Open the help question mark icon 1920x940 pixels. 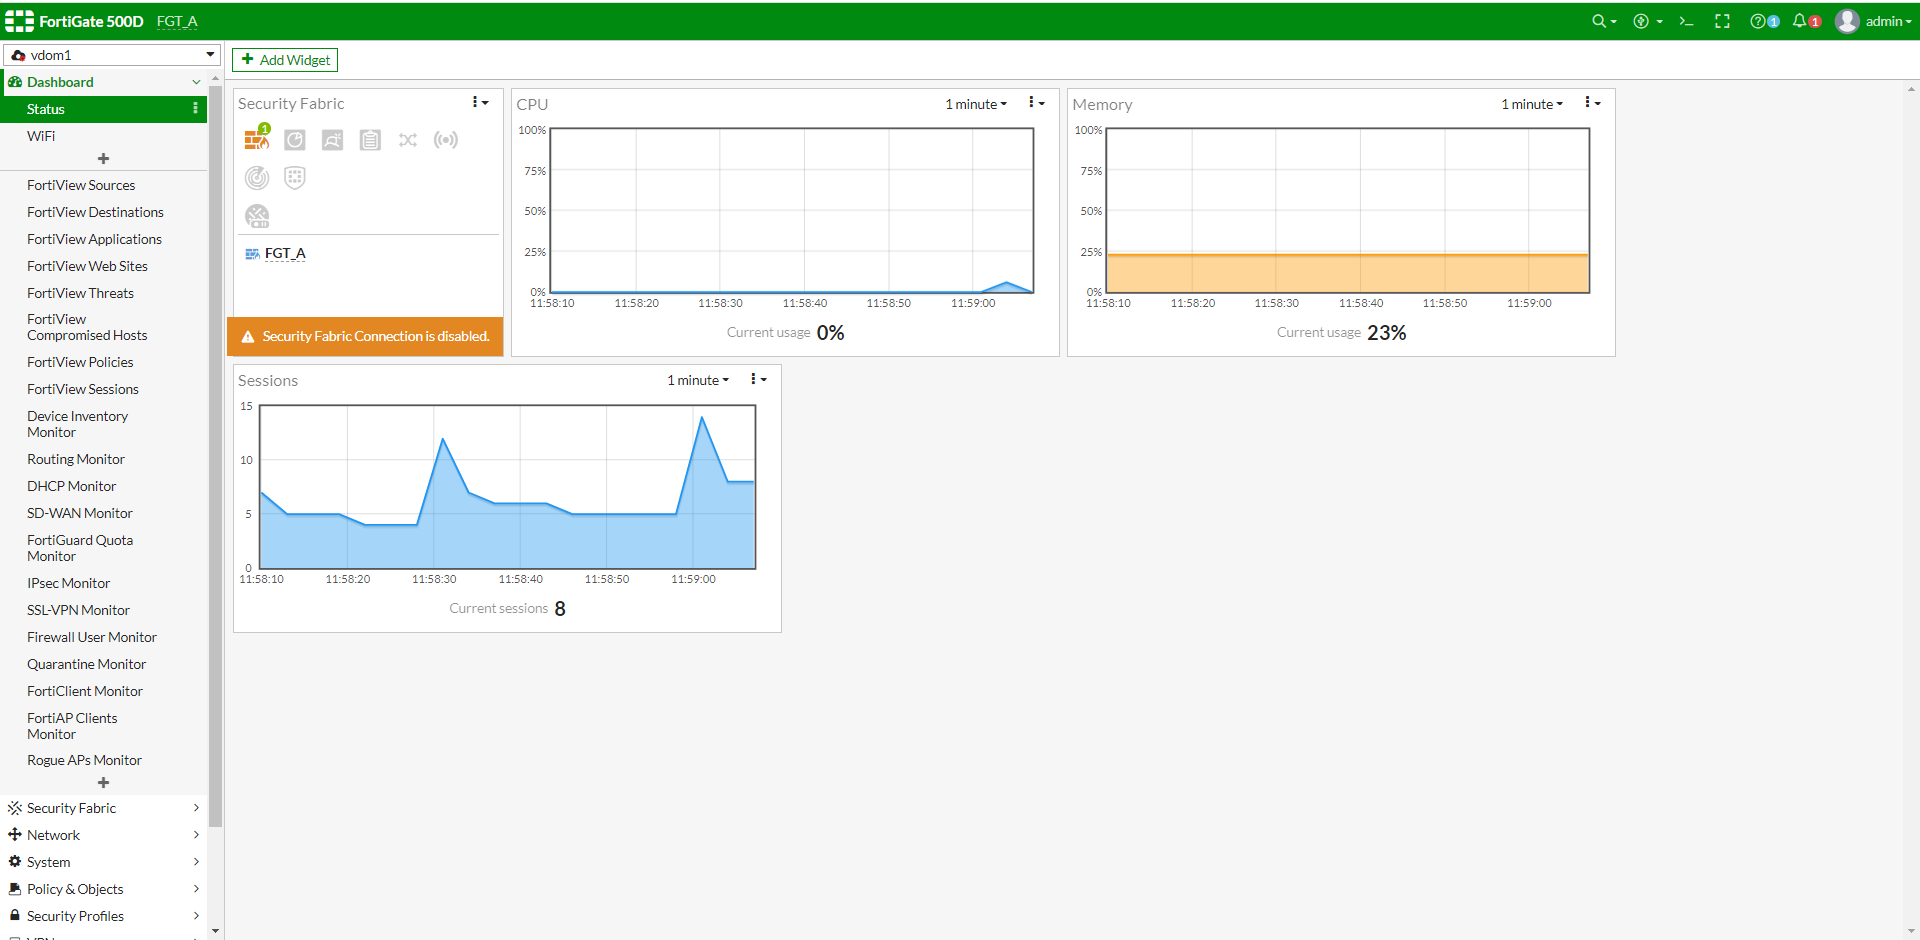1758,21
